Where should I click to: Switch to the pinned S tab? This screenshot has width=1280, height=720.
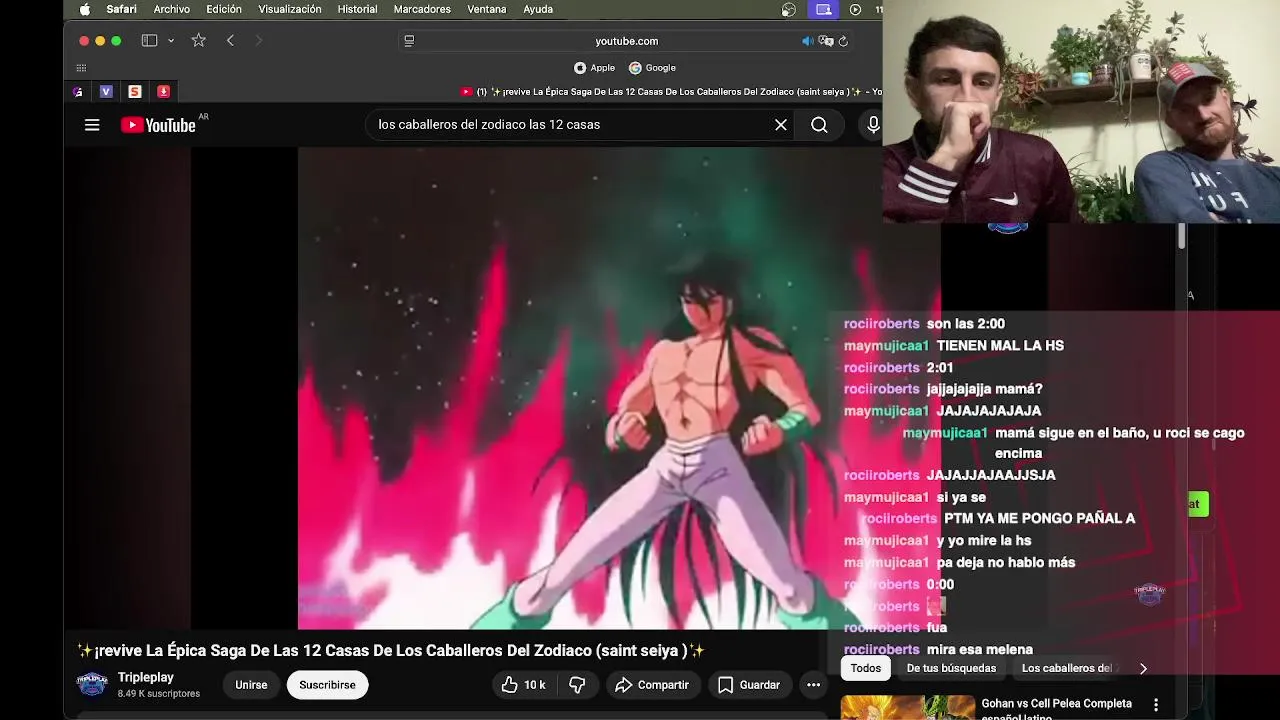click(x=135, y=92)
